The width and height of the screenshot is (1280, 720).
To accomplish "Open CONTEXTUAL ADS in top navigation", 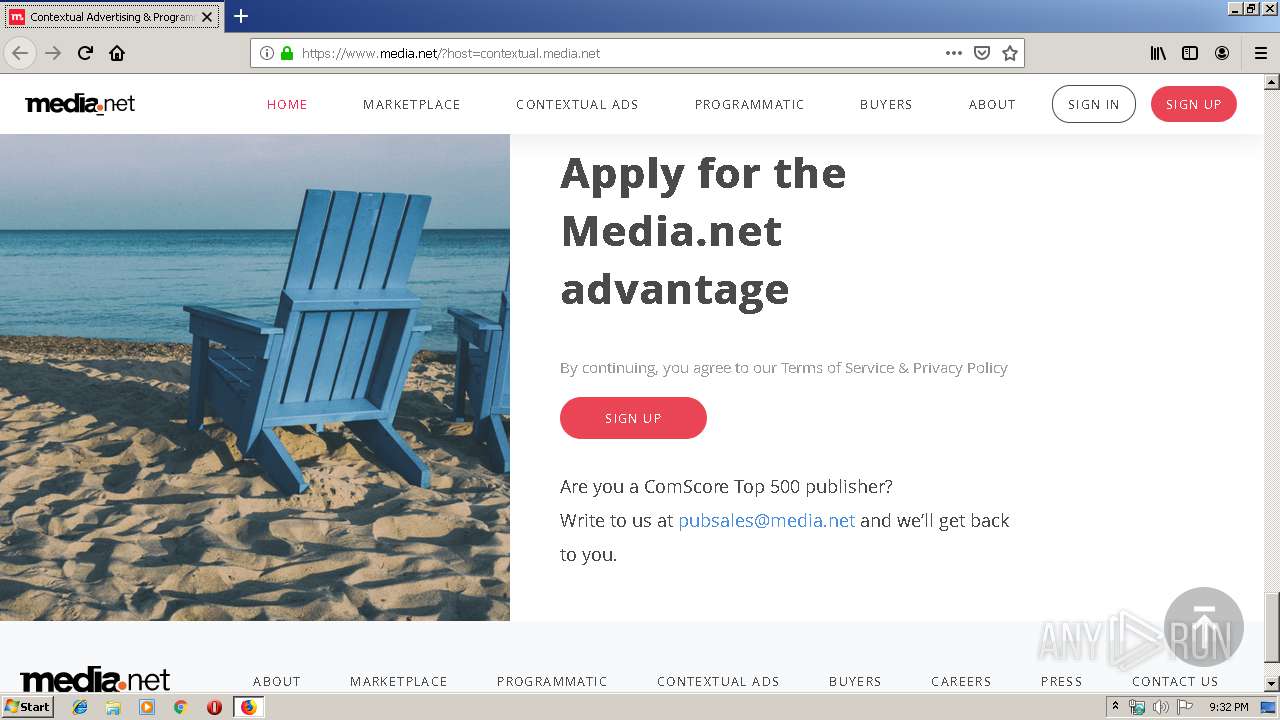I will point(577,104).
